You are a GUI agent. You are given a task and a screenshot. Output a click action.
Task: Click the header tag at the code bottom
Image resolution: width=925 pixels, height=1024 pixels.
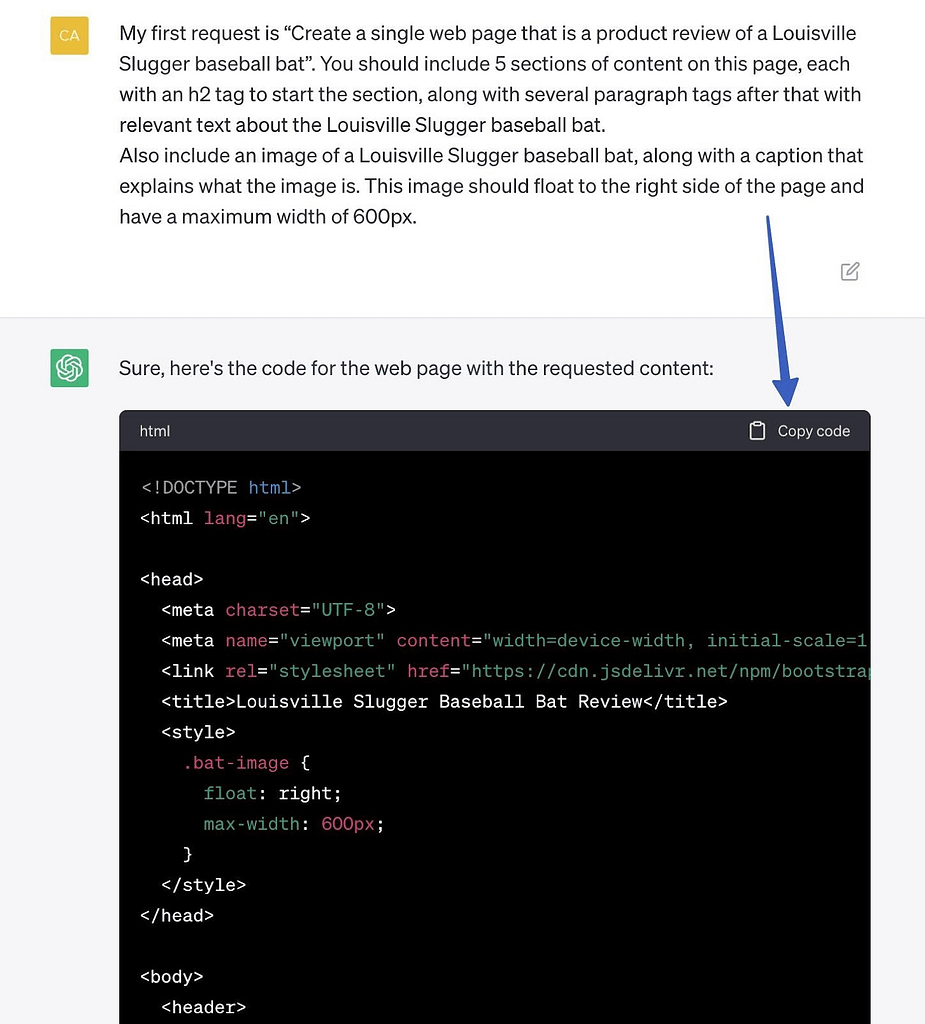pos(203,1007)
